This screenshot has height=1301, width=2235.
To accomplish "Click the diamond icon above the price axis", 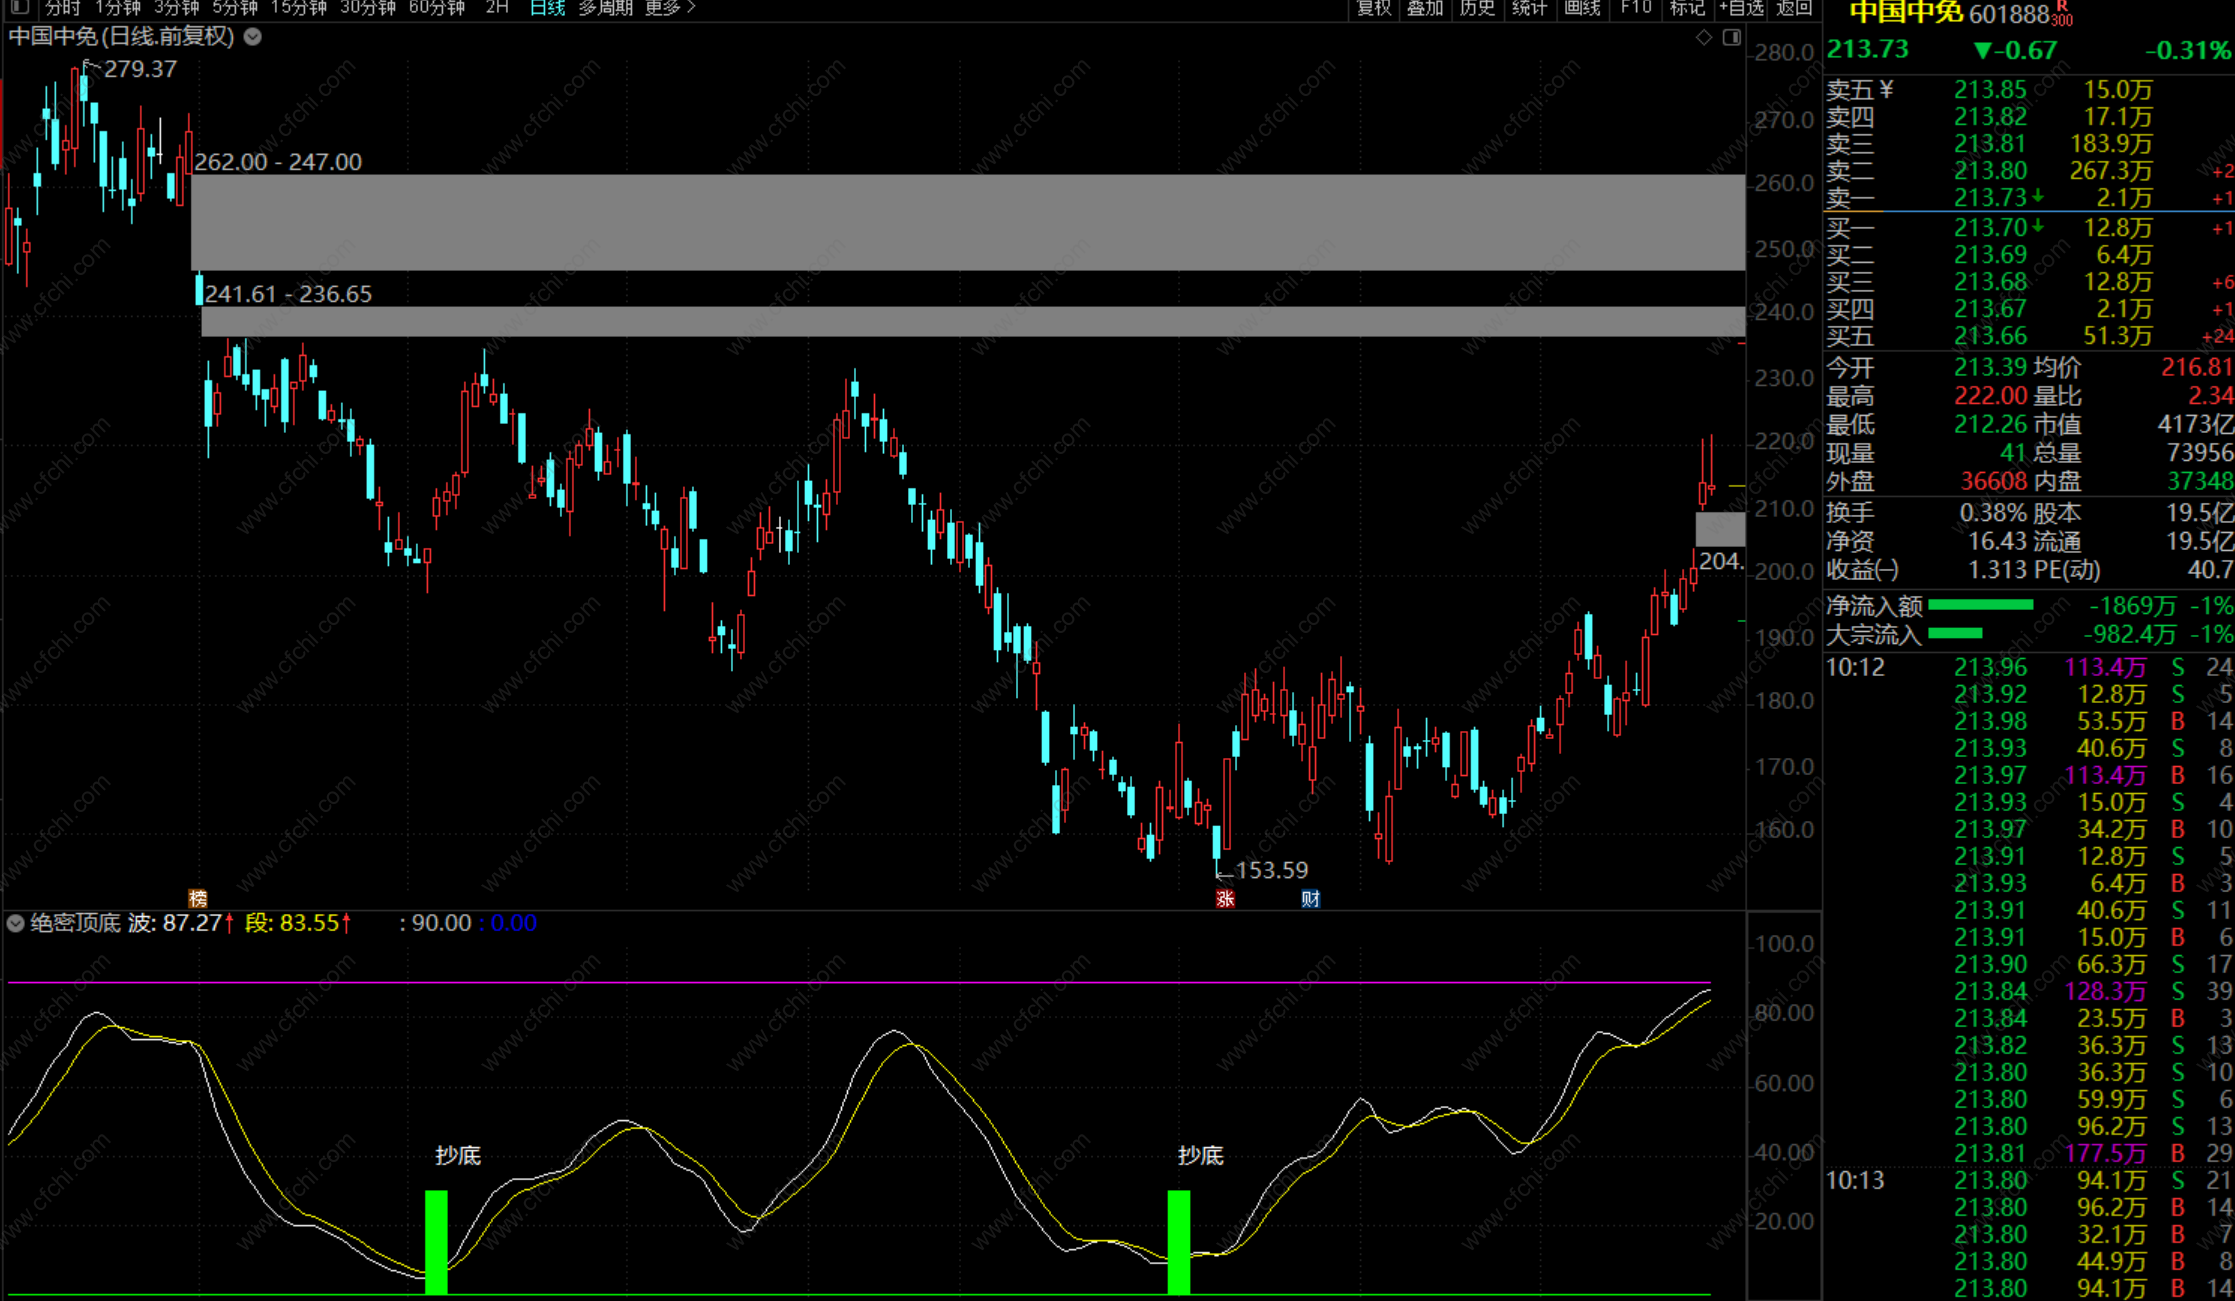I will pos(1704,38).
